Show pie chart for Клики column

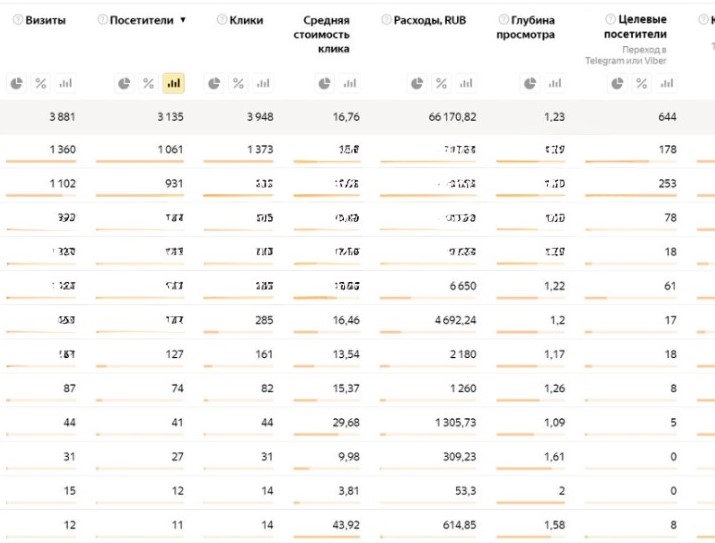pos(213,83)
